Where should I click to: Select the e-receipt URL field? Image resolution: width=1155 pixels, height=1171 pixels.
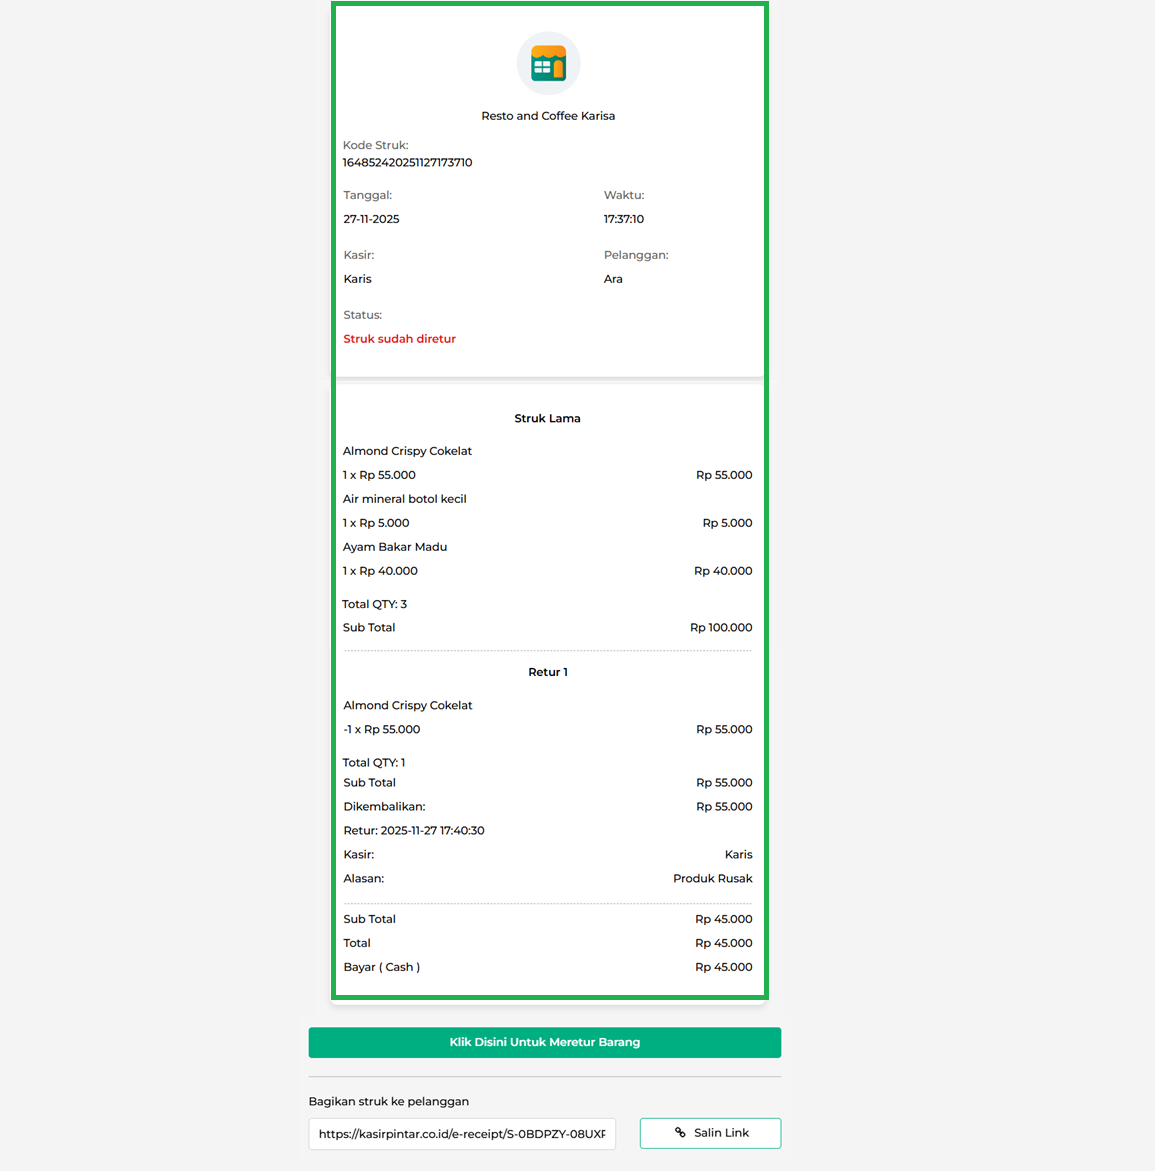[462, 1134]
